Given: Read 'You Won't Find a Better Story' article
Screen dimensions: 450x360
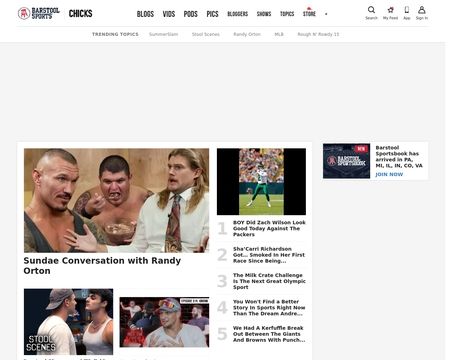Looking at the screenshot, I should 269,308.
